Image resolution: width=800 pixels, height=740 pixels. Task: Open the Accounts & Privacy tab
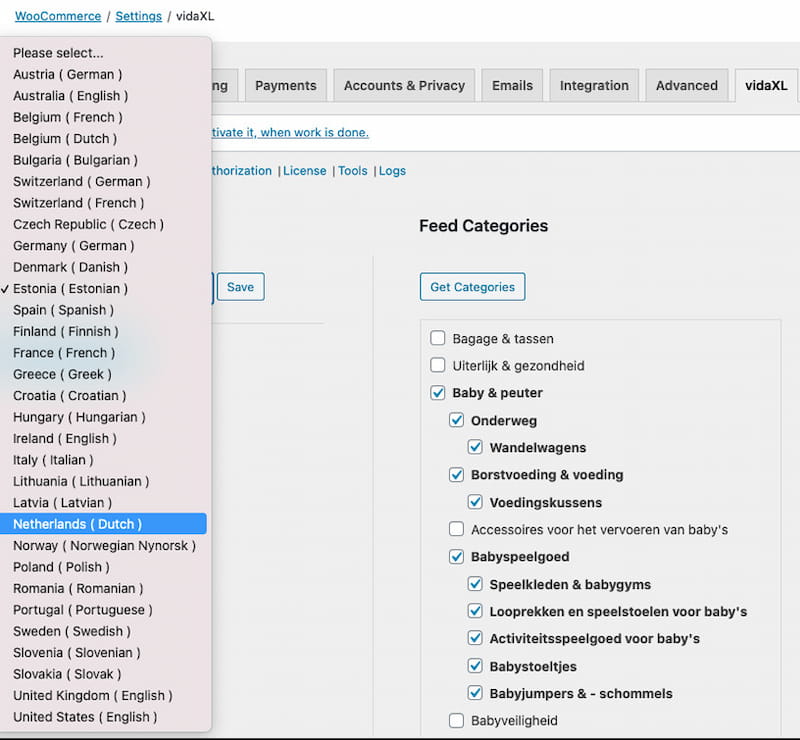pyautogui.click(x=403, y=85)
